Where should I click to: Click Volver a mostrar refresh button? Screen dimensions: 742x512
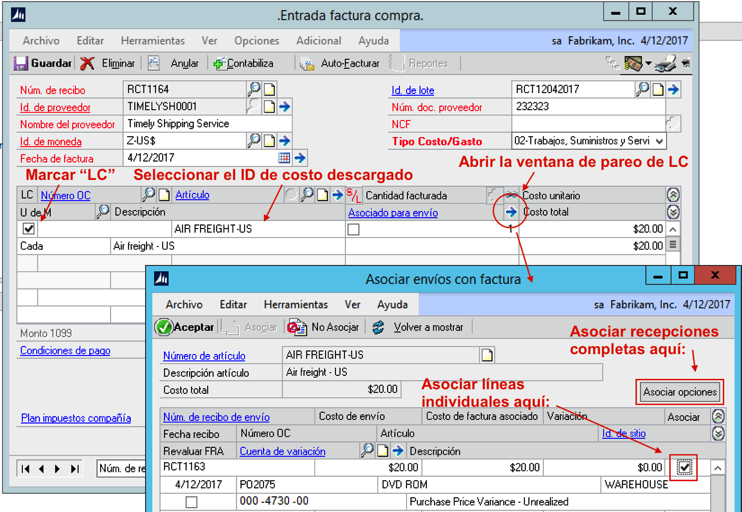pyautogui.click(x=418, y=327)
